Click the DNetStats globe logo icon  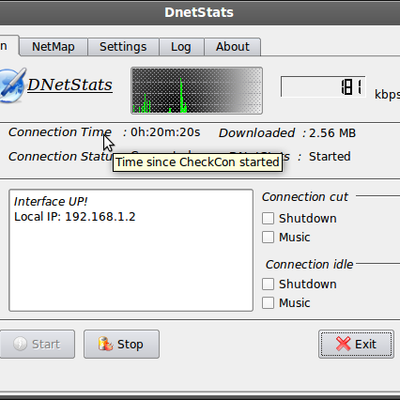[x=12, y=86]
